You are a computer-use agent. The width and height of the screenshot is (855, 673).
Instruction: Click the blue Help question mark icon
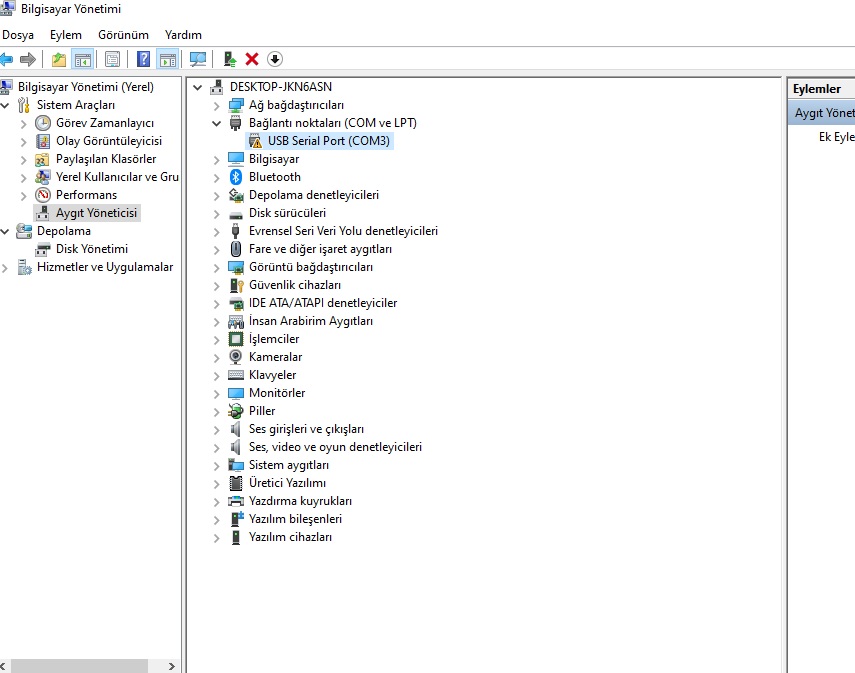click(143, 59)
